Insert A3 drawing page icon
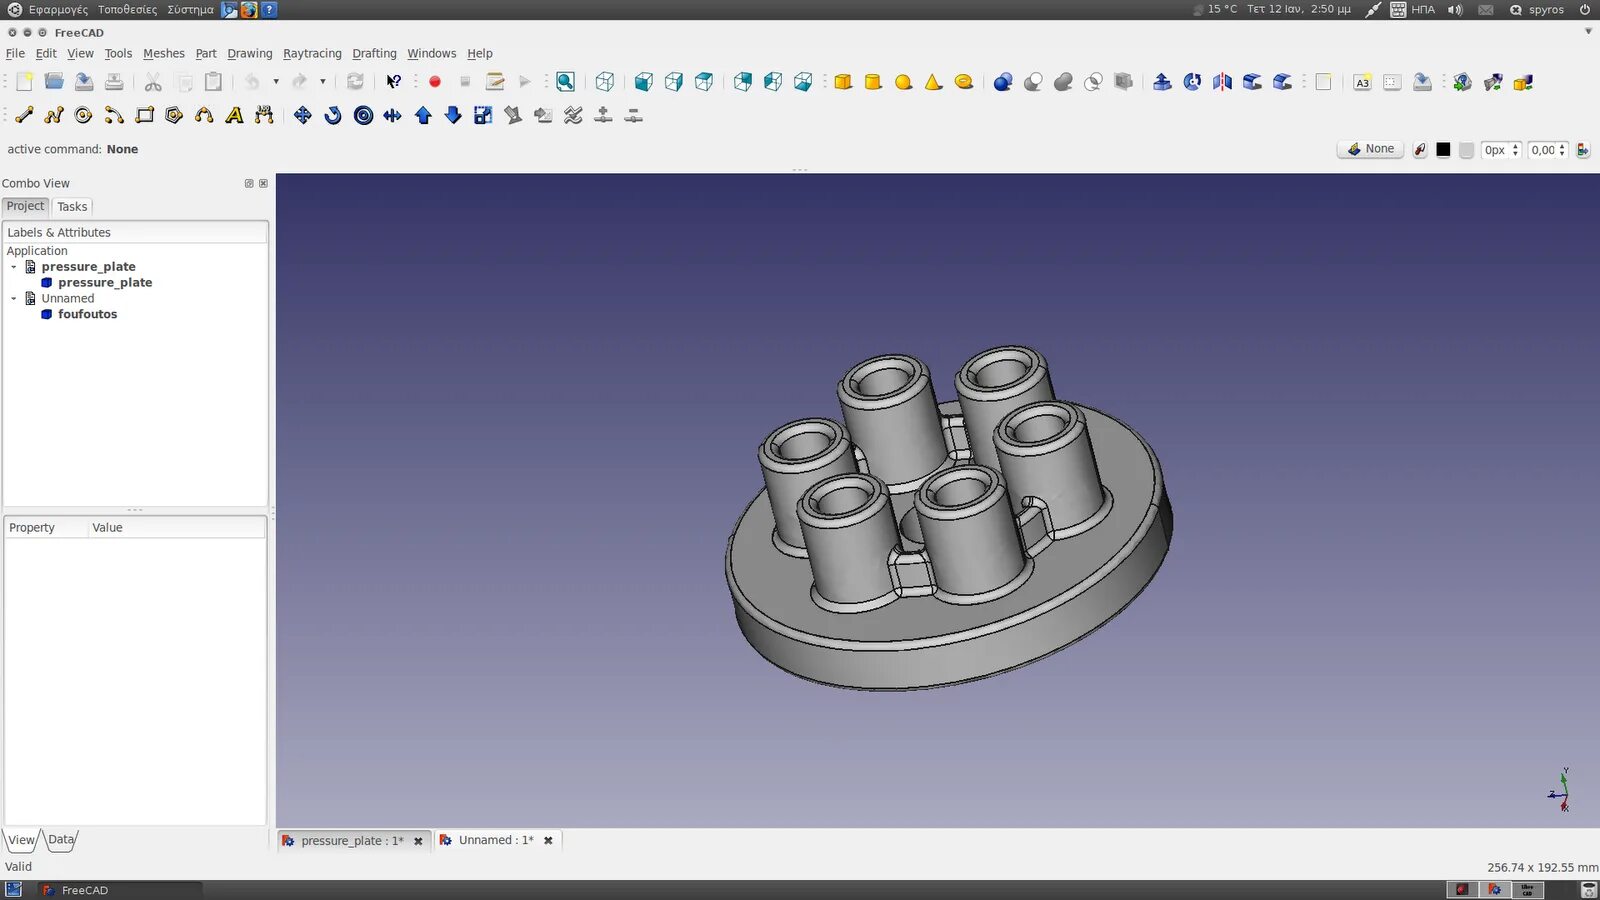Viewport: 1600px width, 900px height. click(x=1362, y=82)
